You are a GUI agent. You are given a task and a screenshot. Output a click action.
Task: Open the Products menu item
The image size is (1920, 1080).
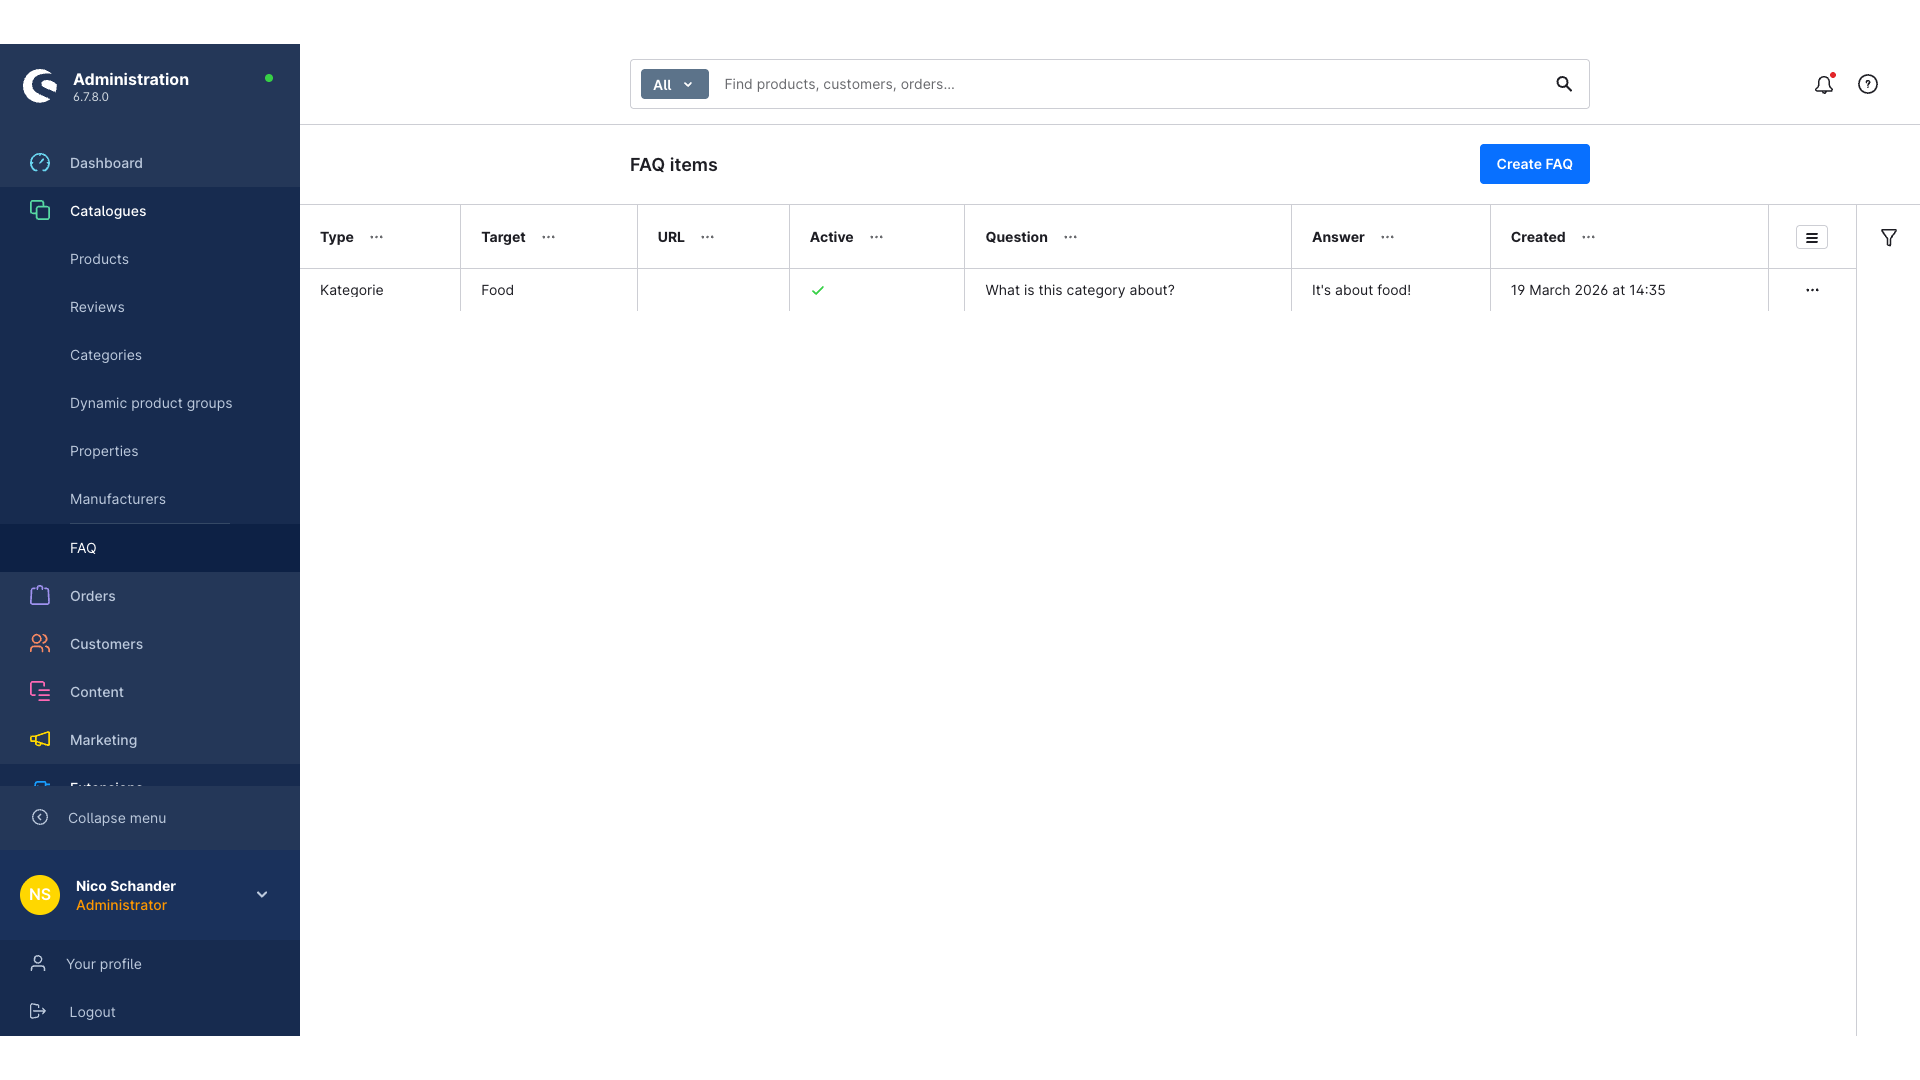[x=99, y=259]
